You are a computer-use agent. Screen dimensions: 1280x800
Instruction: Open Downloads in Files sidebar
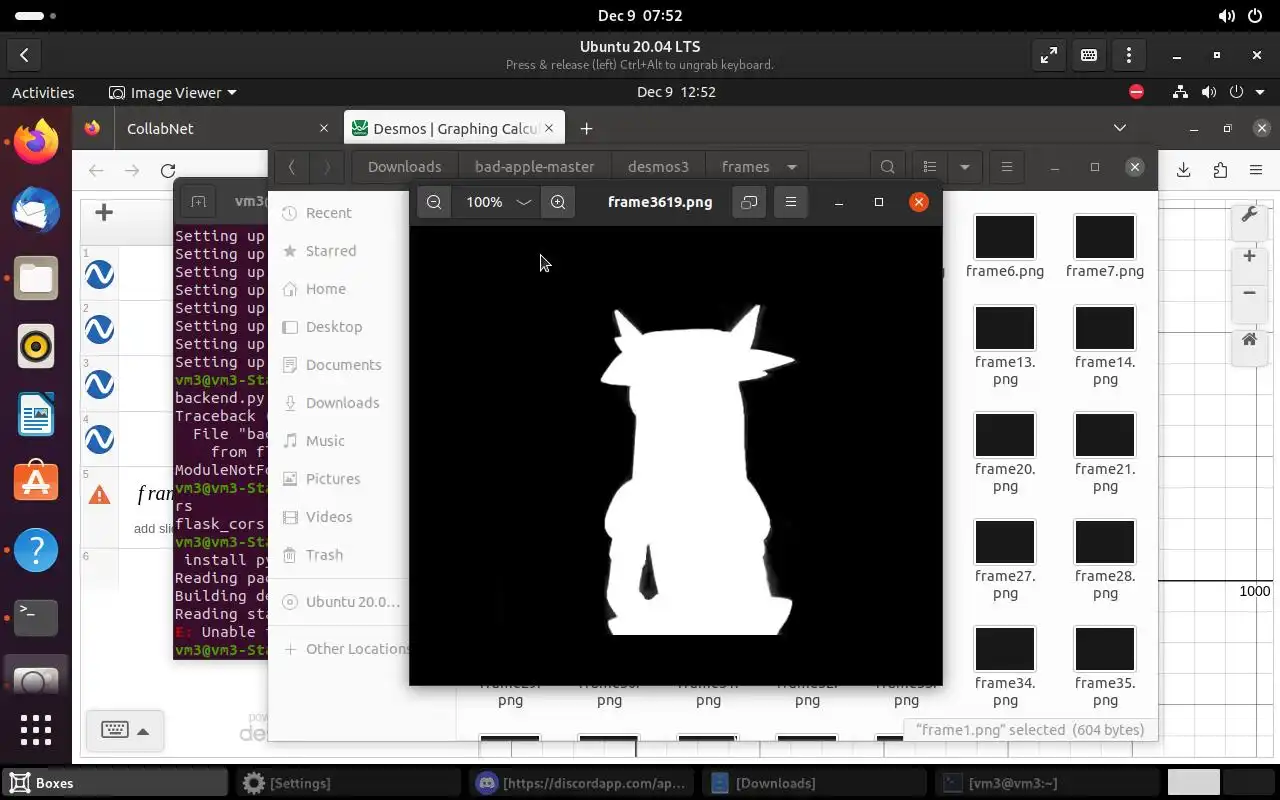pos(340,403)
